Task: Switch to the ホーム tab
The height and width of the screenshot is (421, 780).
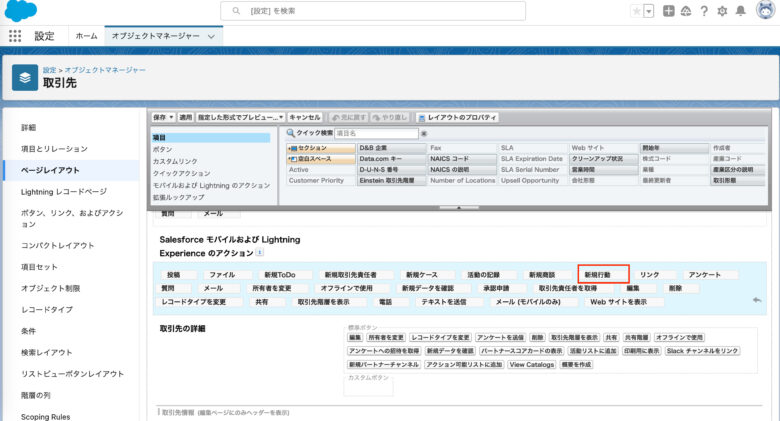Action: [87, 36]
